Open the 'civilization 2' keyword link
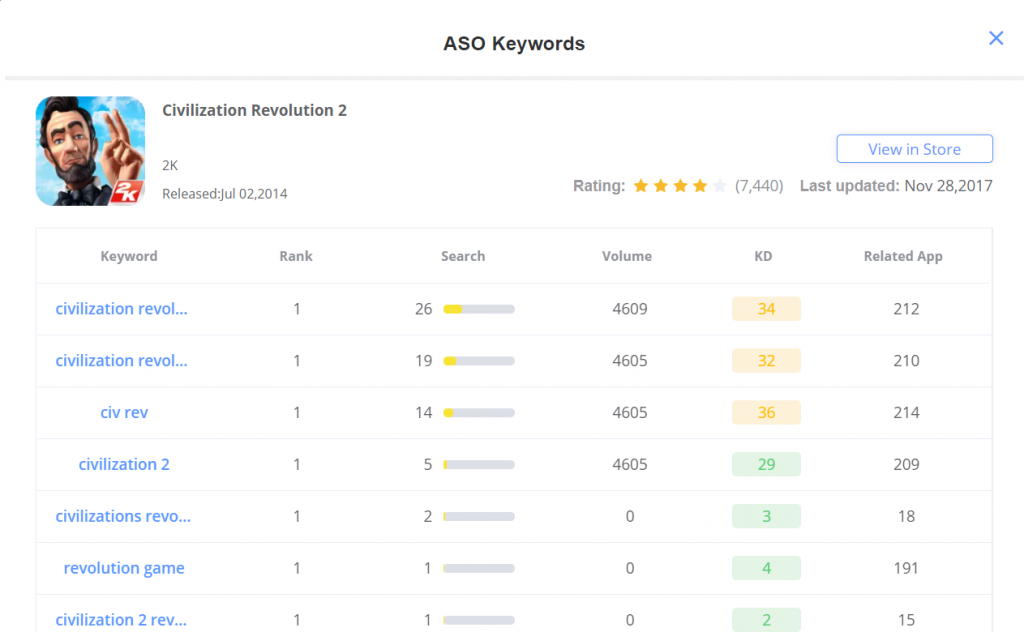Screen dimensions: 1024x632 [124, 464]
